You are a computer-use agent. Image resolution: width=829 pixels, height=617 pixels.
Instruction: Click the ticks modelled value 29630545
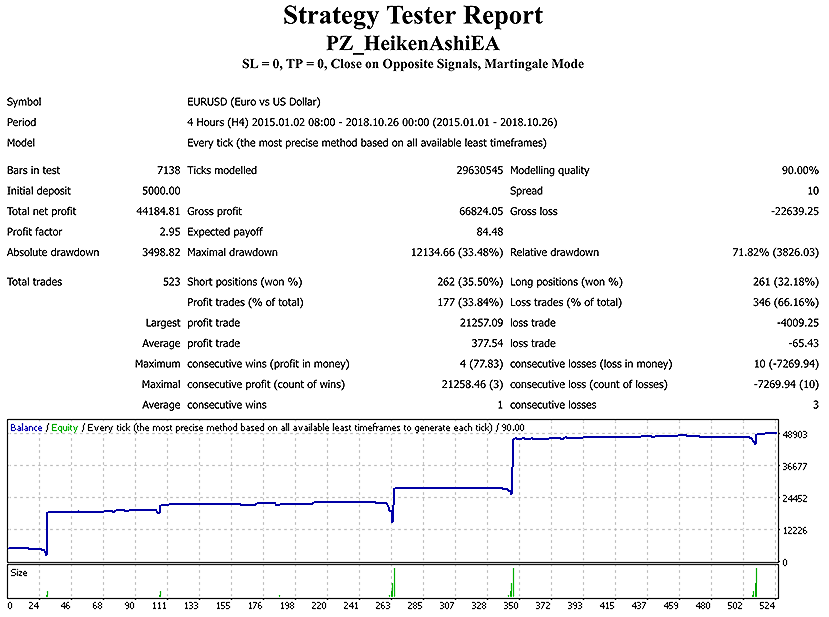480,170
